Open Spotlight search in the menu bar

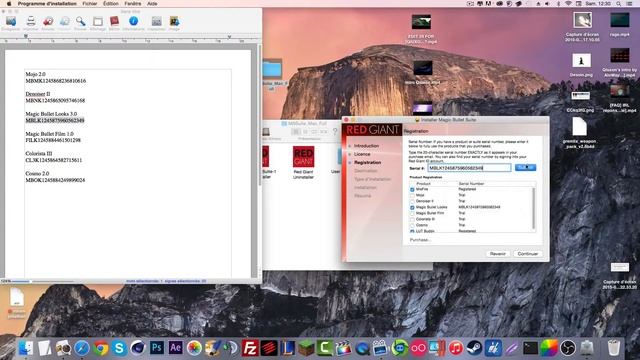[619, 4]
